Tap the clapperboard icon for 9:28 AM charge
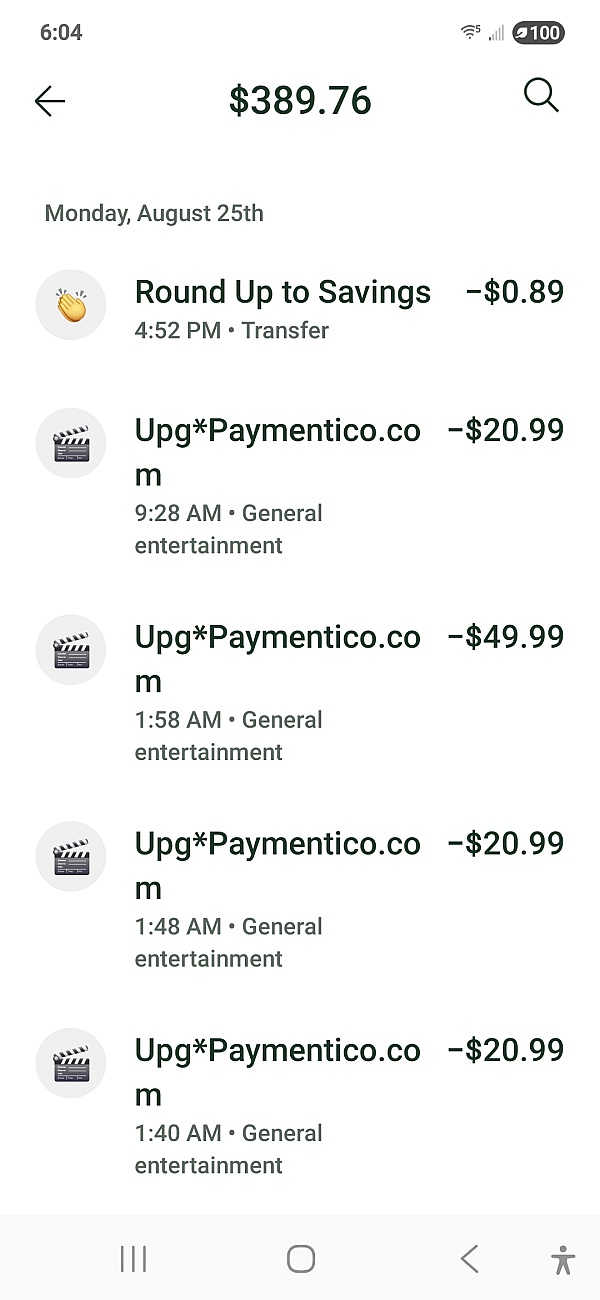The width and height of the screenshot is (600, 1300). coord(71,443)
